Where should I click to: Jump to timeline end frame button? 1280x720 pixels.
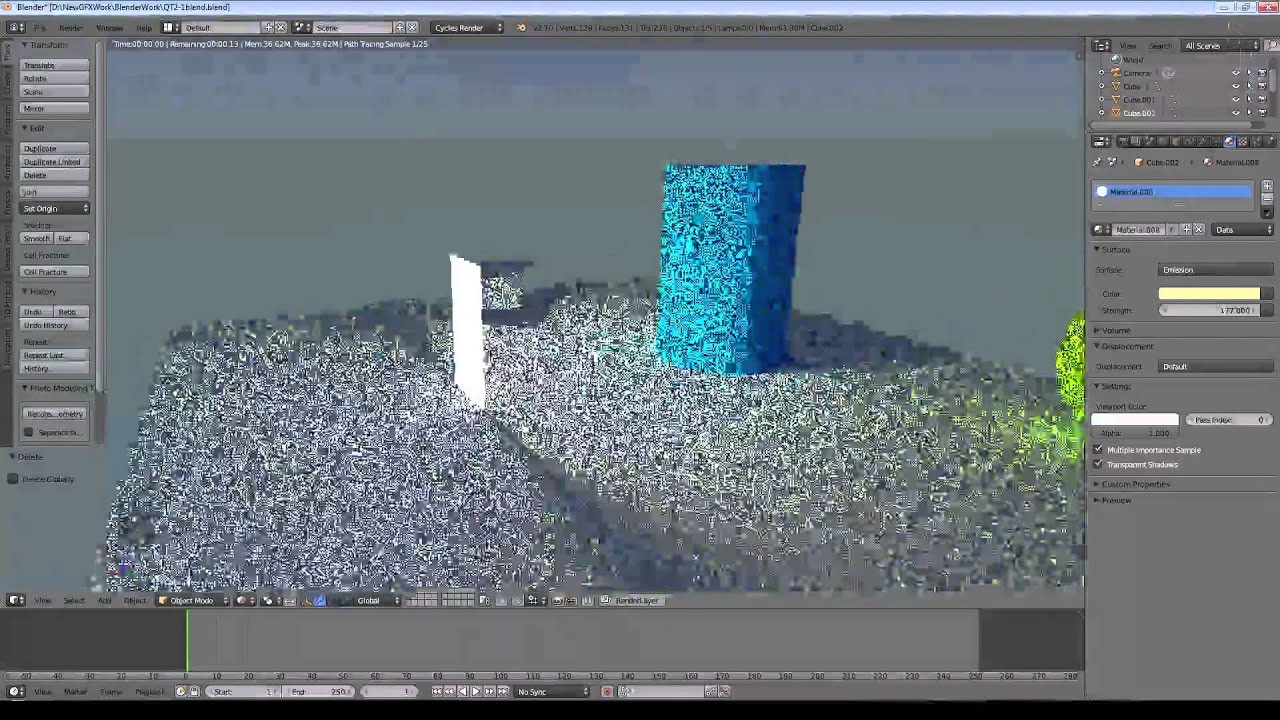[503, 691]
